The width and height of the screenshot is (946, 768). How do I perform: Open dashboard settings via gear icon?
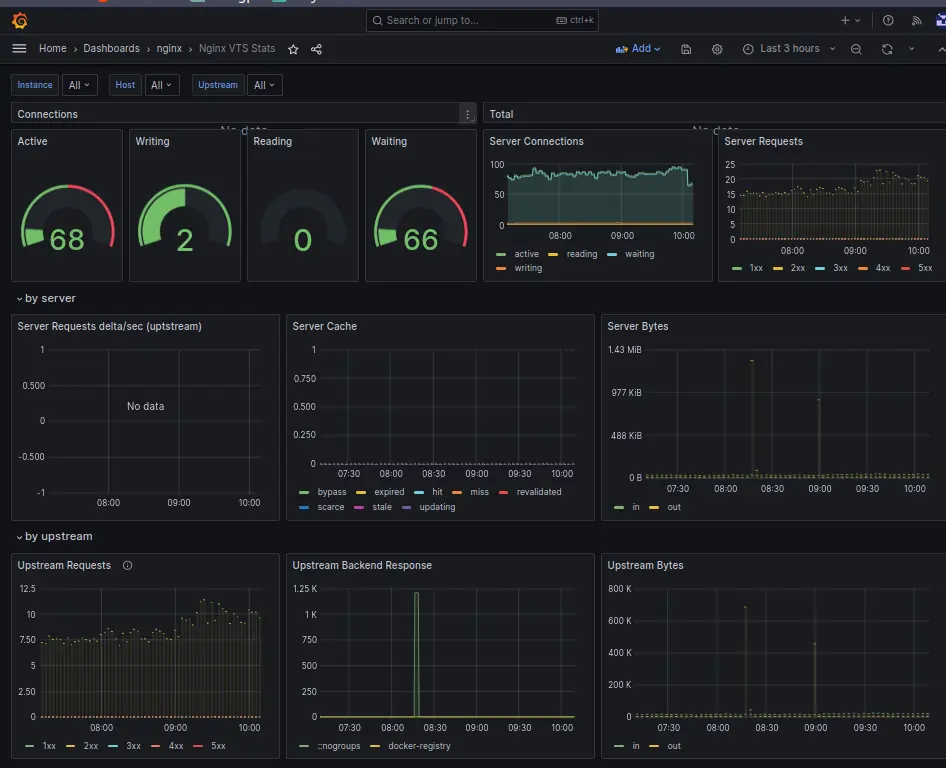(717, 48)
